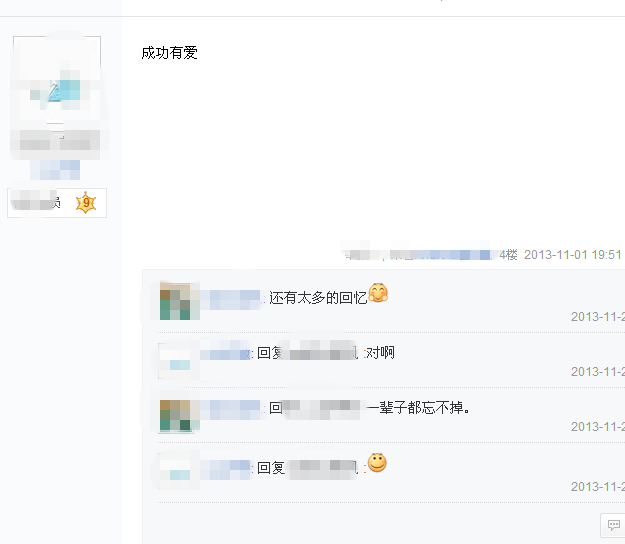625x544 pixels.
Task: Click the avatar beside the 对啊 reply
Action: pyautogui.click(x=175, y=360)
